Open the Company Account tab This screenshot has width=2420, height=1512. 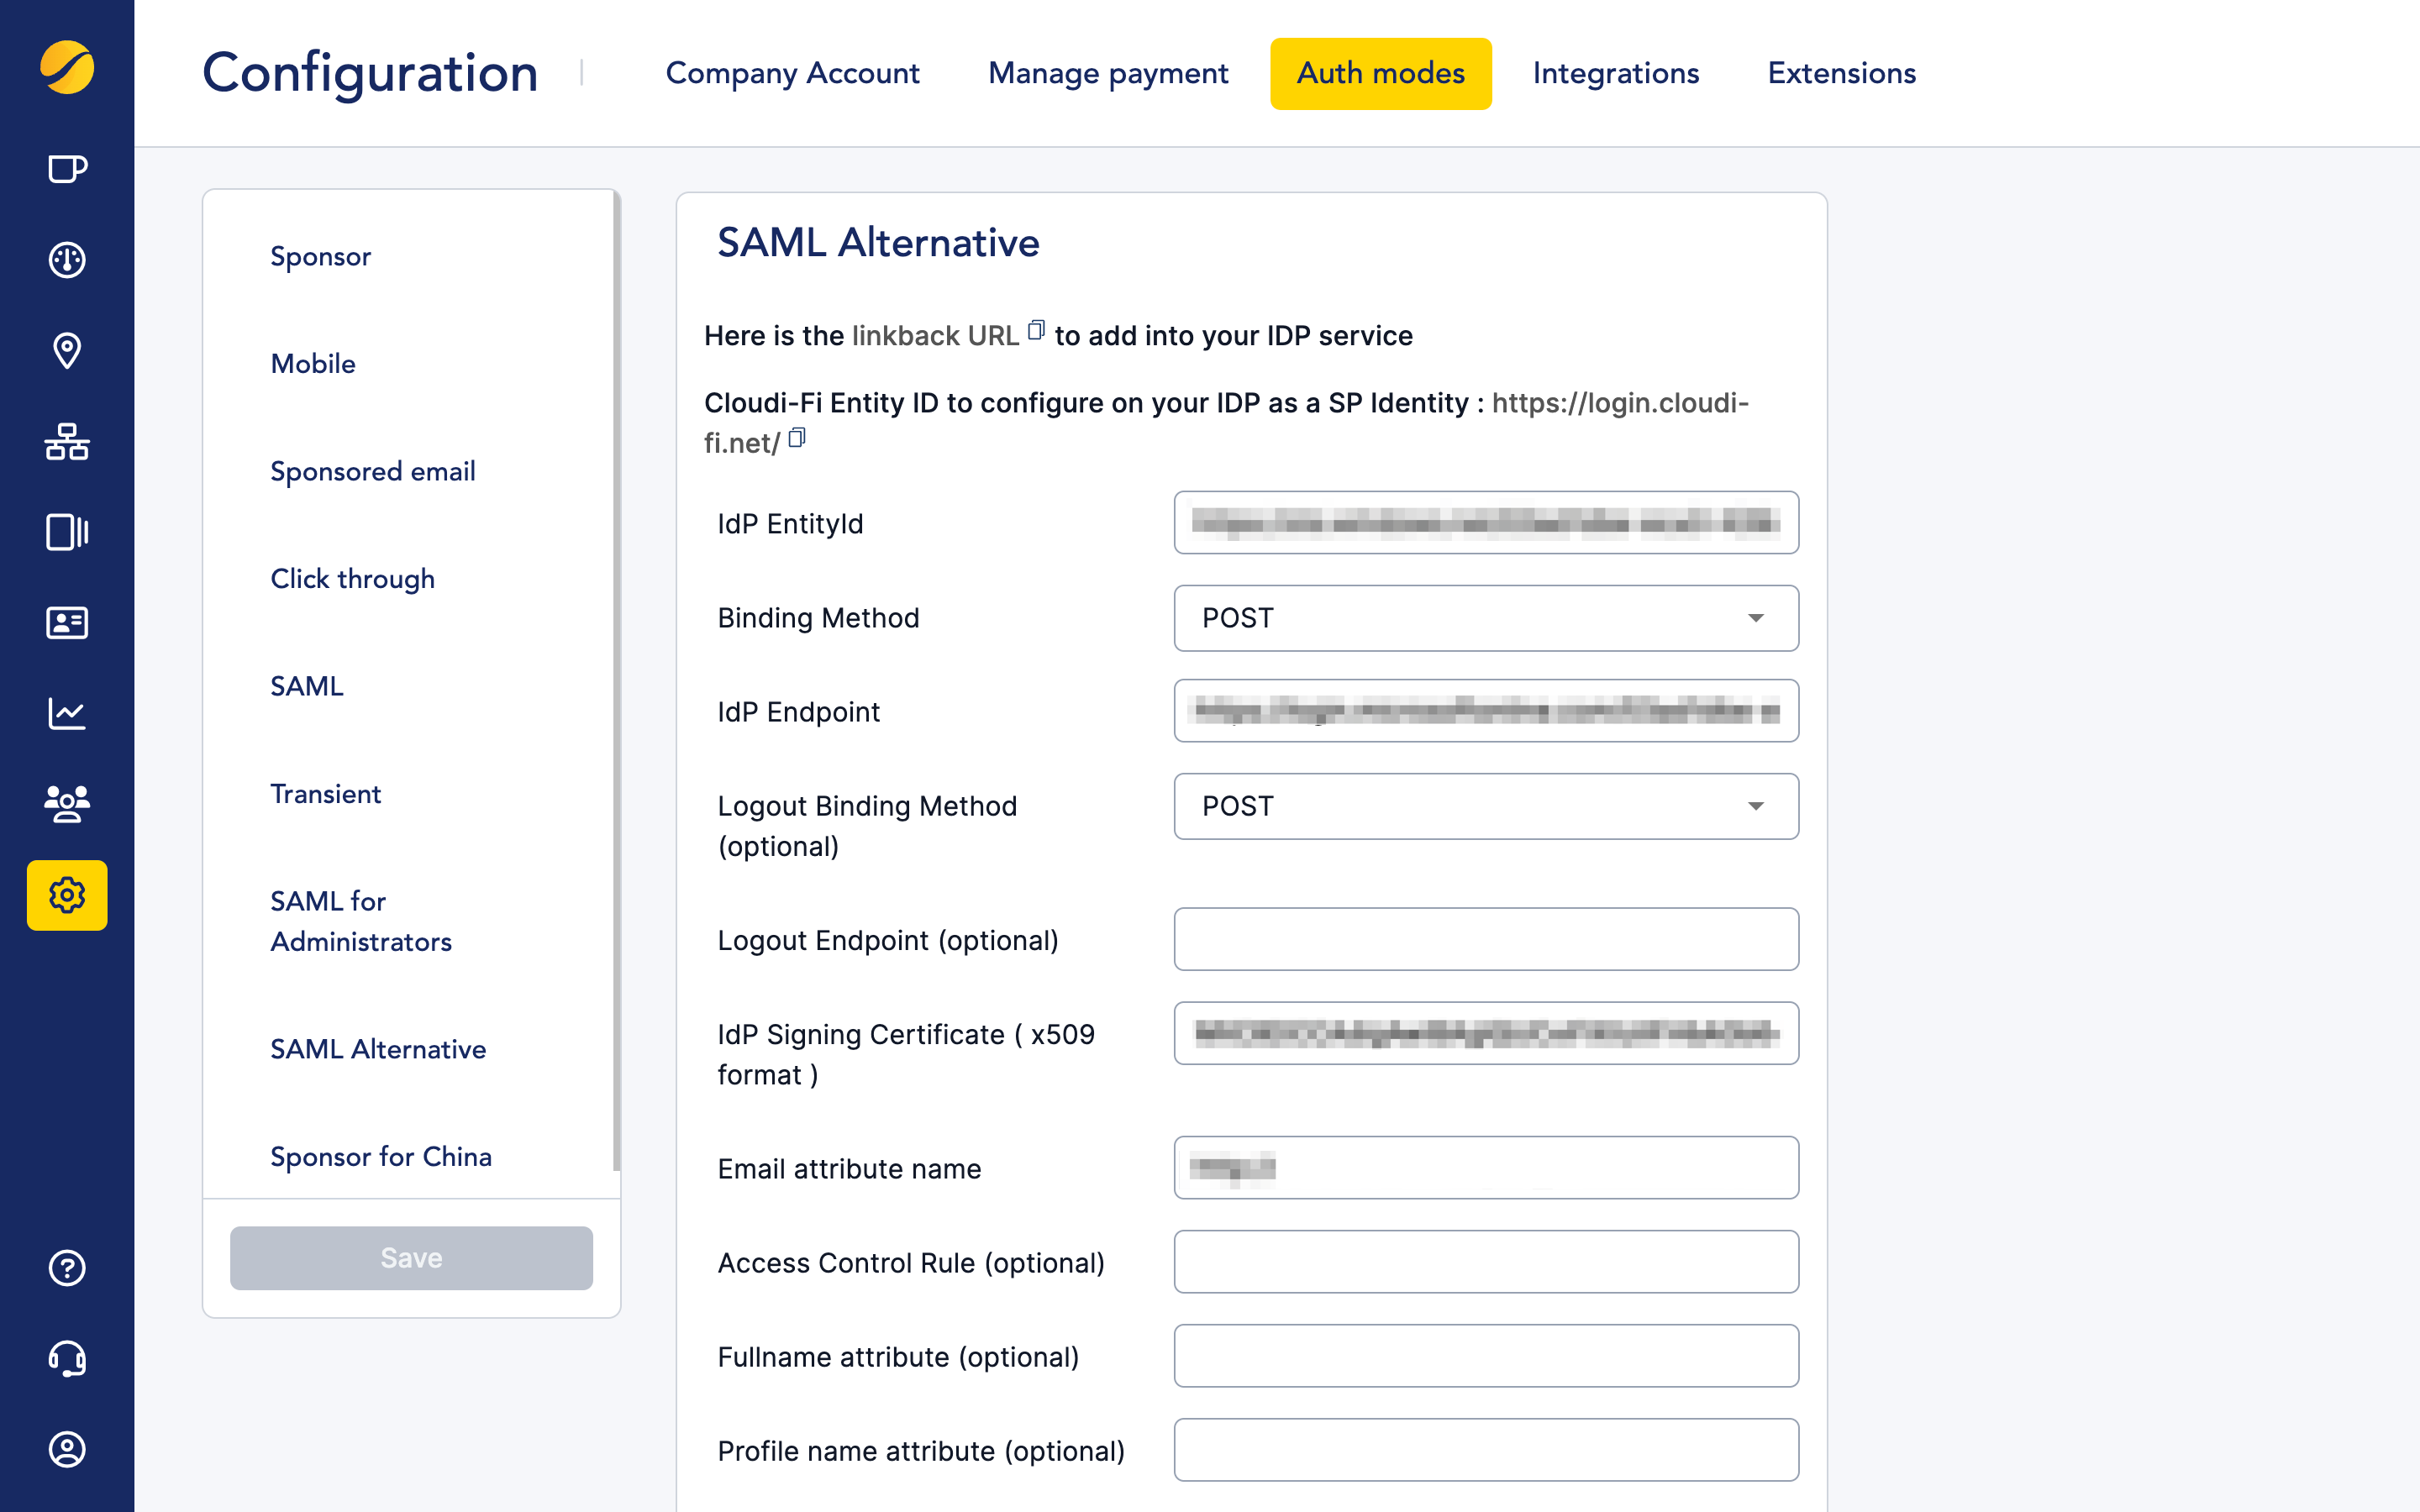click(792, 73)
